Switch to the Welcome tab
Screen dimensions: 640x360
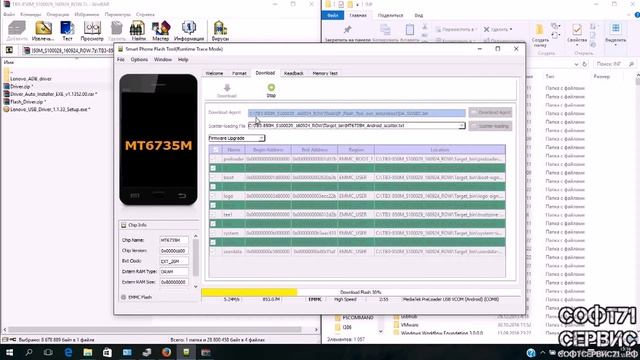(x=214, y=73)
